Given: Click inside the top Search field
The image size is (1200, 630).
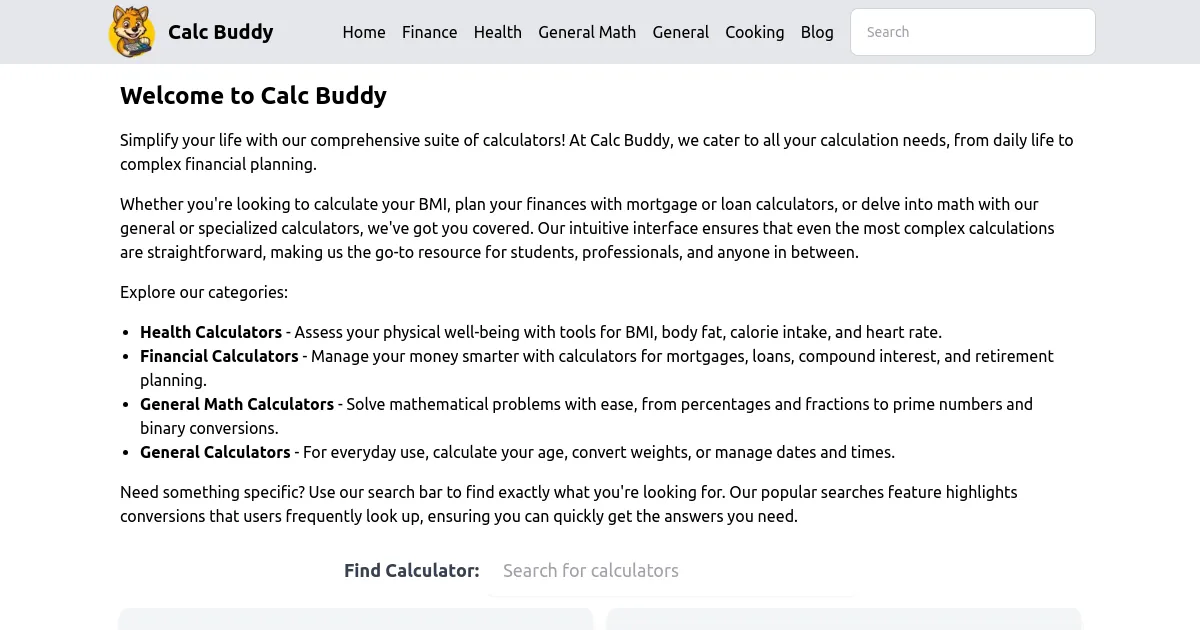Looking at the screenshot, I should [971, 31].
